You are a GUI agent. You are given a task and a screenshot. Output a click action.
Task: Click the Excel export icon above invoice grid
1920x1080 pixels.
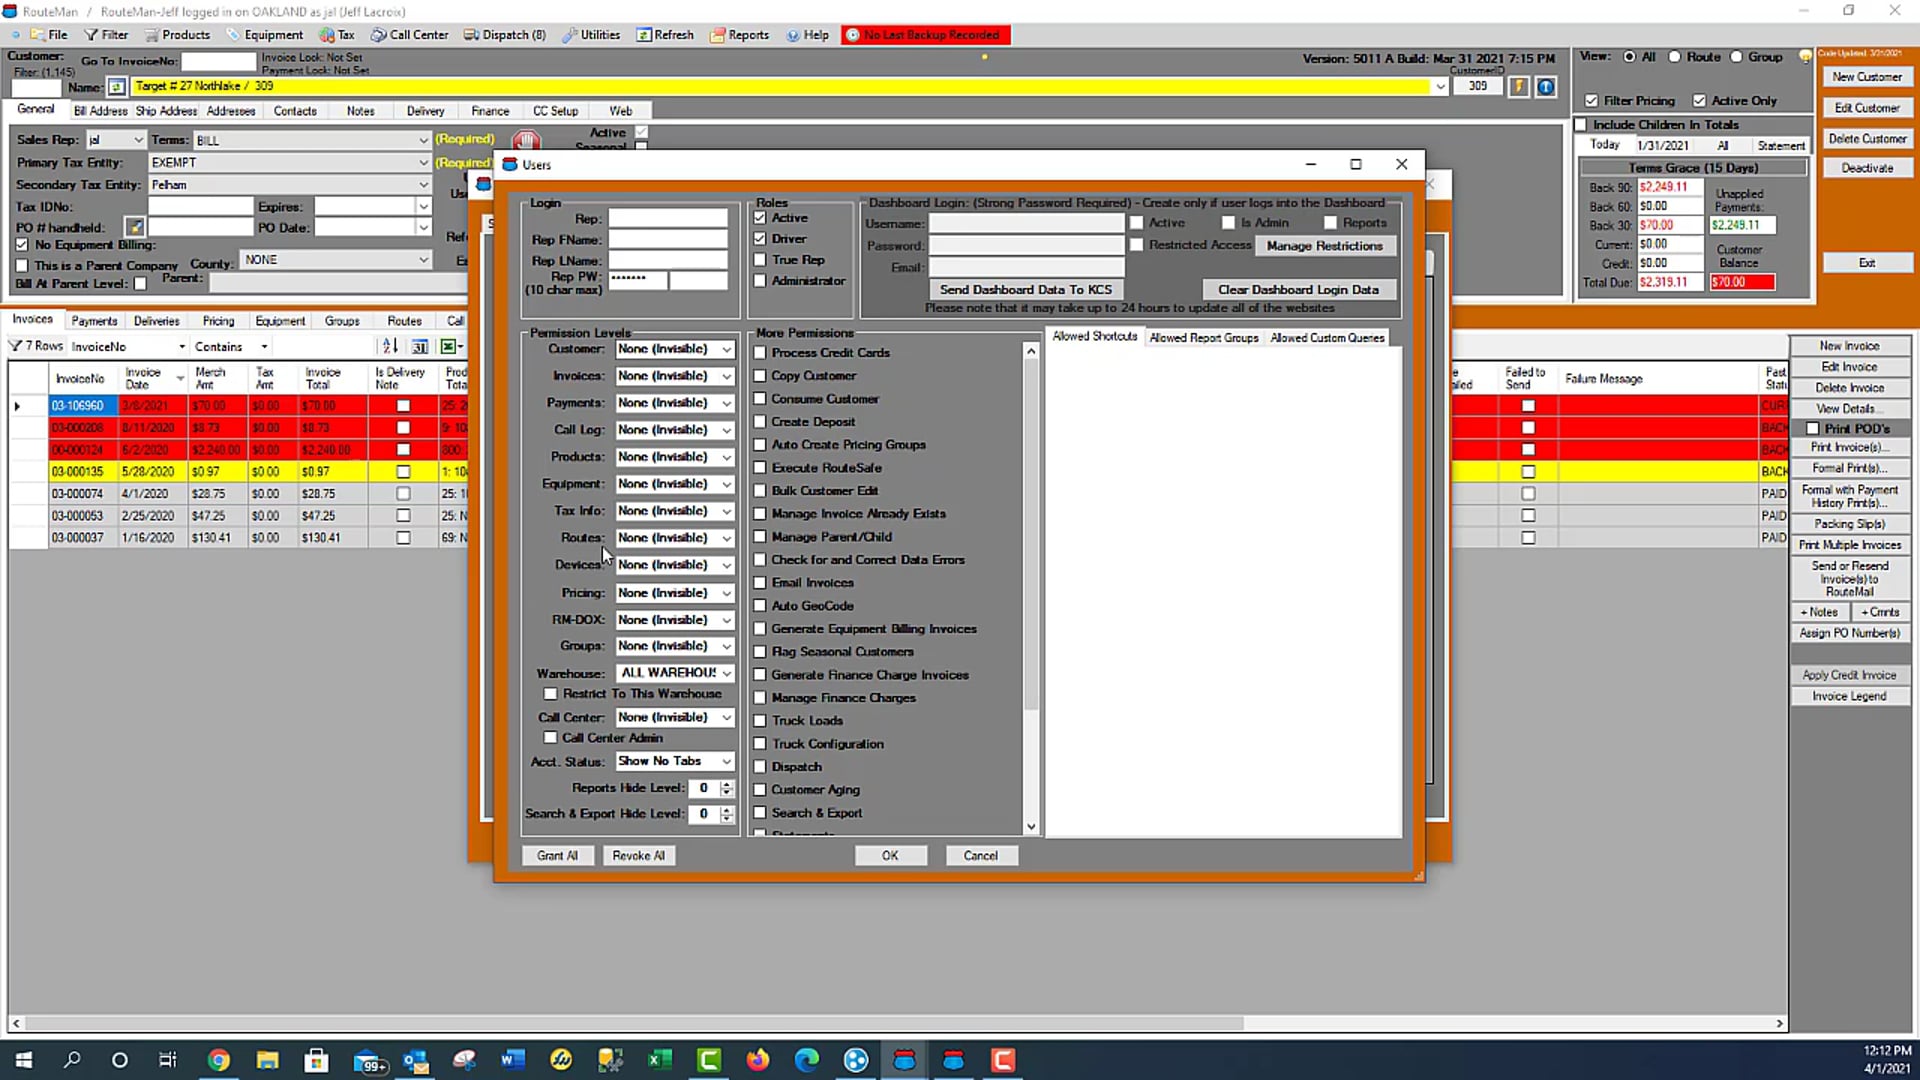(x=451, y=346)
